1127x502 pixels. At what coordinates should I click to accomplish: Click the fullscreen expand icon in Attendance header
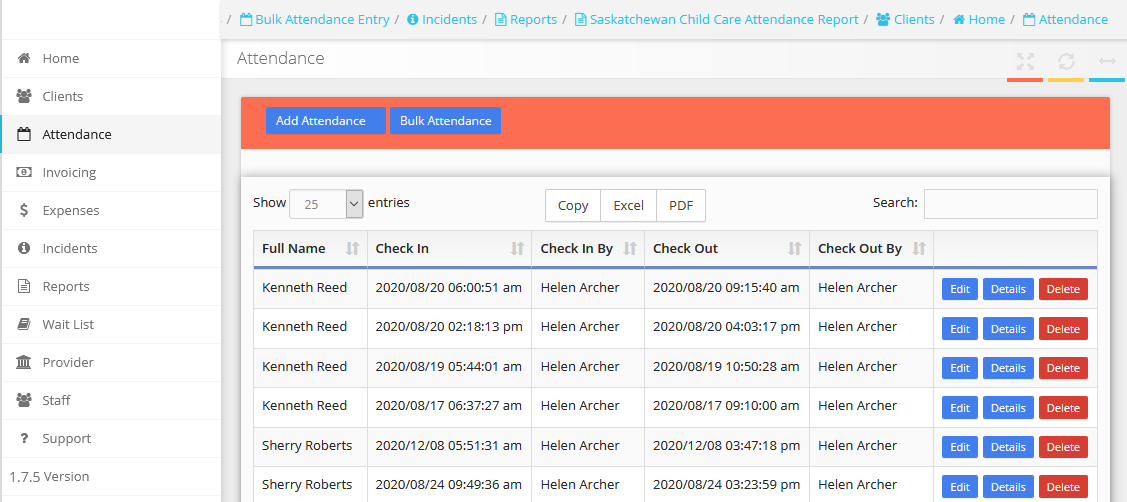[1025, 61]
